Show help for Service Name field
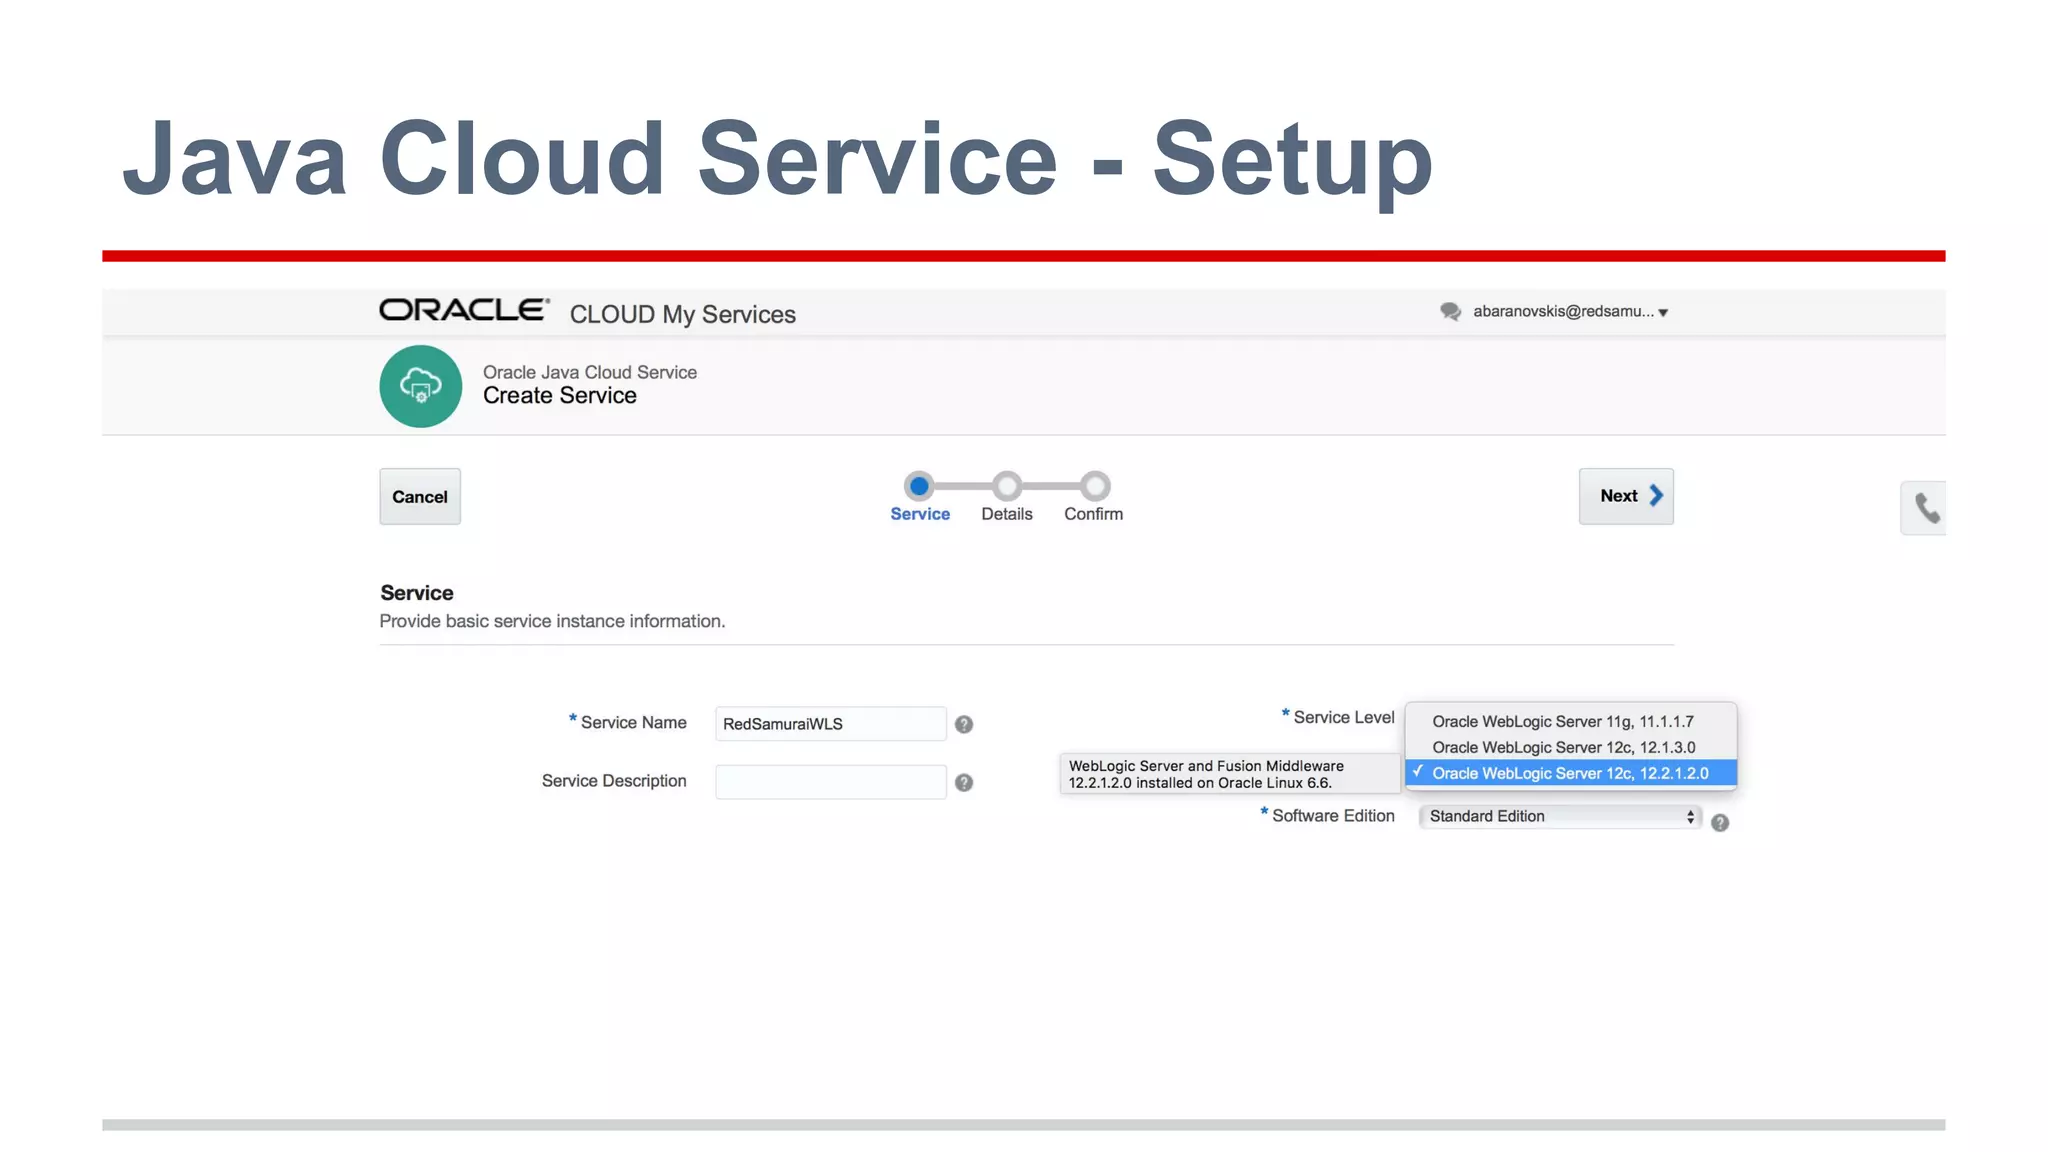The image size is (2048, 1152). click(x=964, y=724)
